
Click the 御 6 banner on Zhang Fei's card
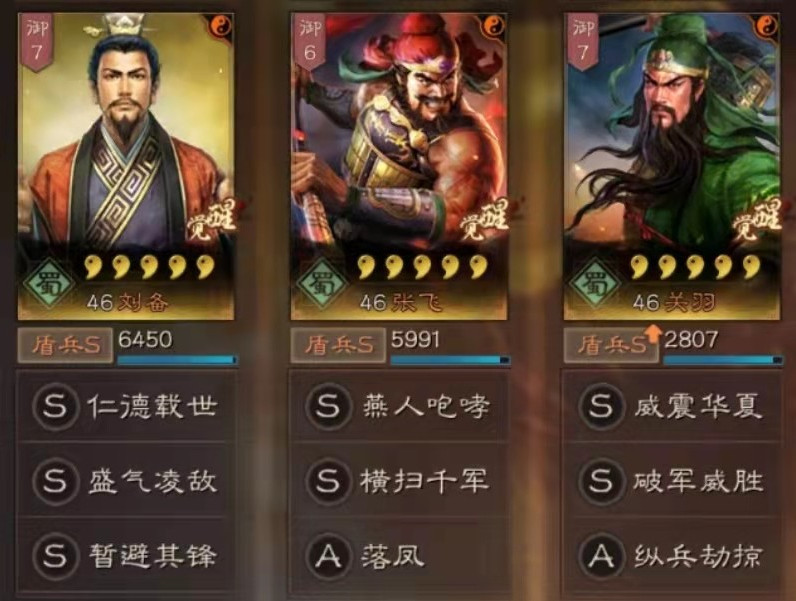[x=310, y=42]
